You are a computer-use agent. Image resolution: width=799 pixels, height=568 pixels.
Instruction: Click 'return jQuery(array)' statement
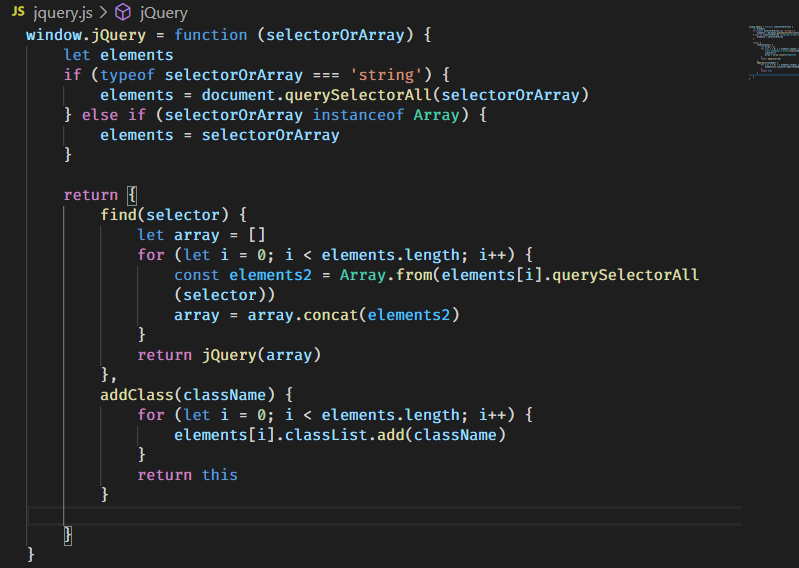(x=229, y=355)
